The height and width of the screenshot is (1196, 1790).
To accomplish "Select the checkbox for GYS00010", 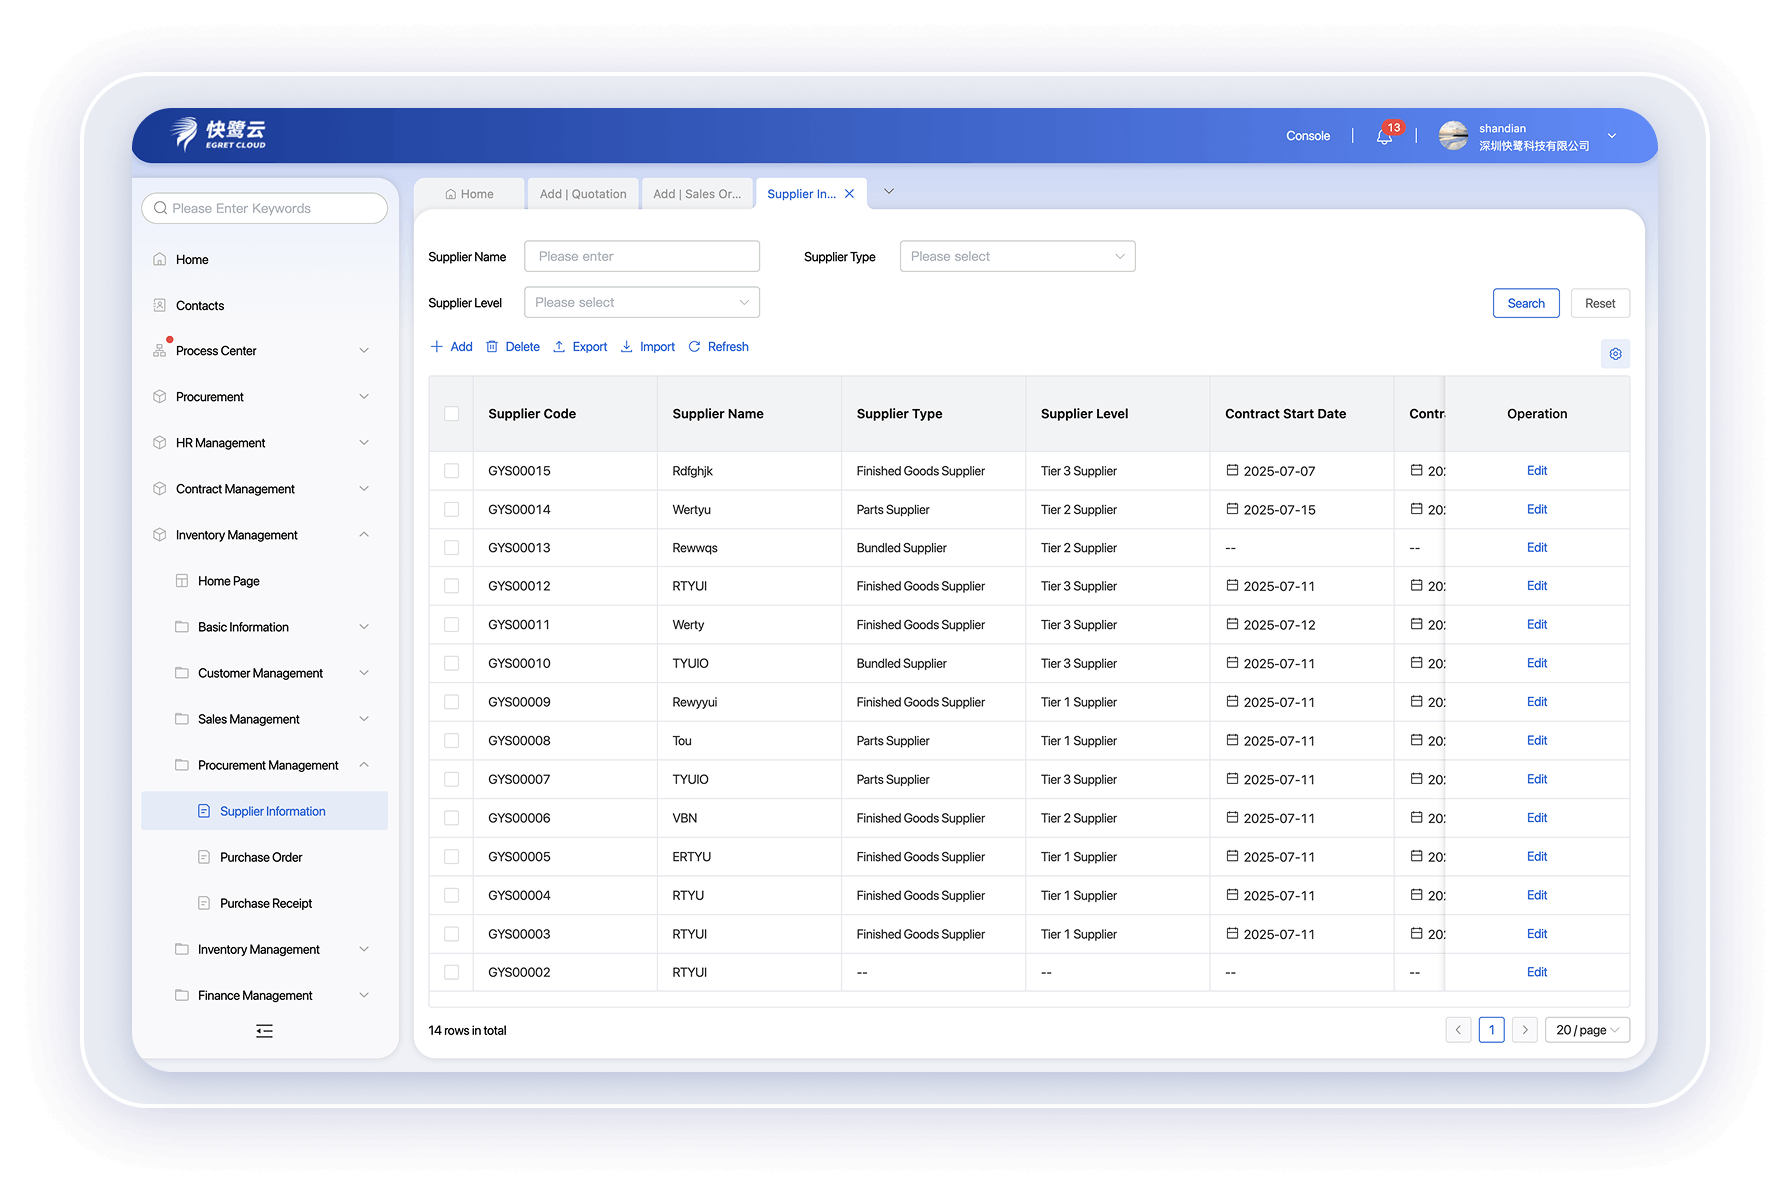I will point(452,664).
